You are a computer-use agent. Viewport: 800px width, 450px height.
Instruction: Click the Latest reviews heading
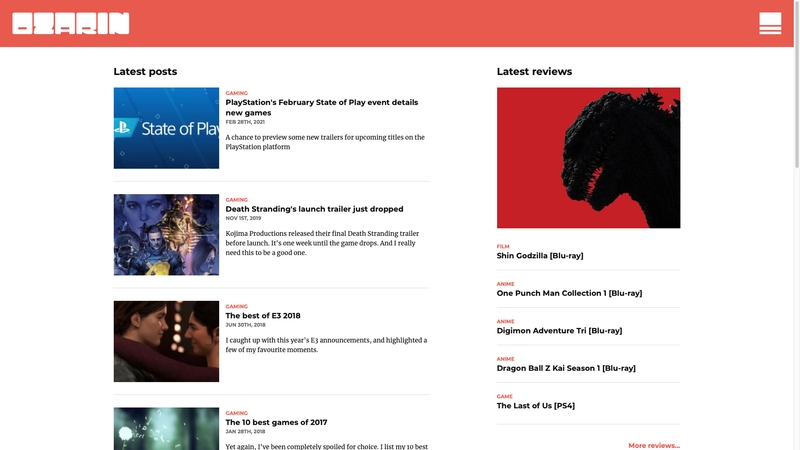[x=535, y=72]
